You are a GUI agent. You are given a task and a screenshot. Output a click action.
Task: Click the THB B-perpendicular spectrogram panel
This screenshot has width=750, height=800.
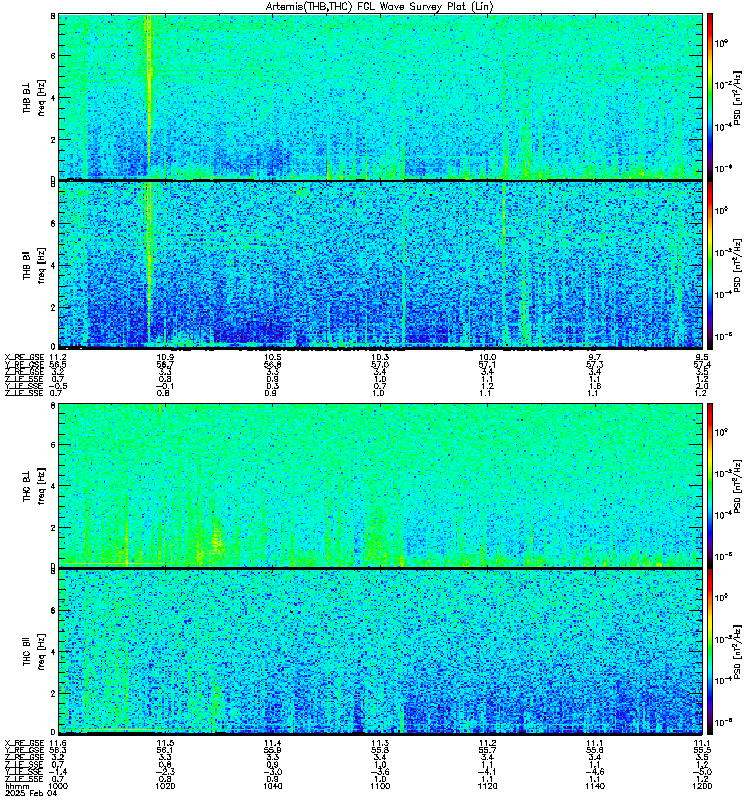pos(381,97)
